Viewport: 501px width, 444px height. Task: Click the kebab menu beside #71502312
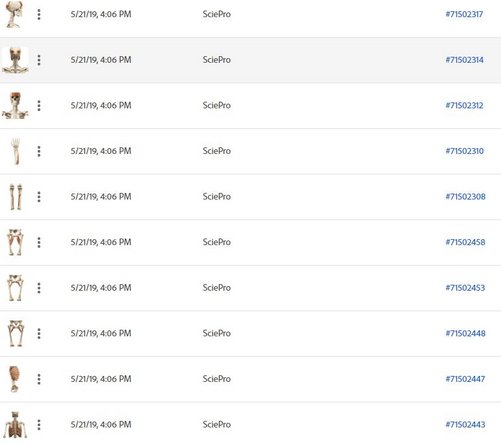point(39,106)
